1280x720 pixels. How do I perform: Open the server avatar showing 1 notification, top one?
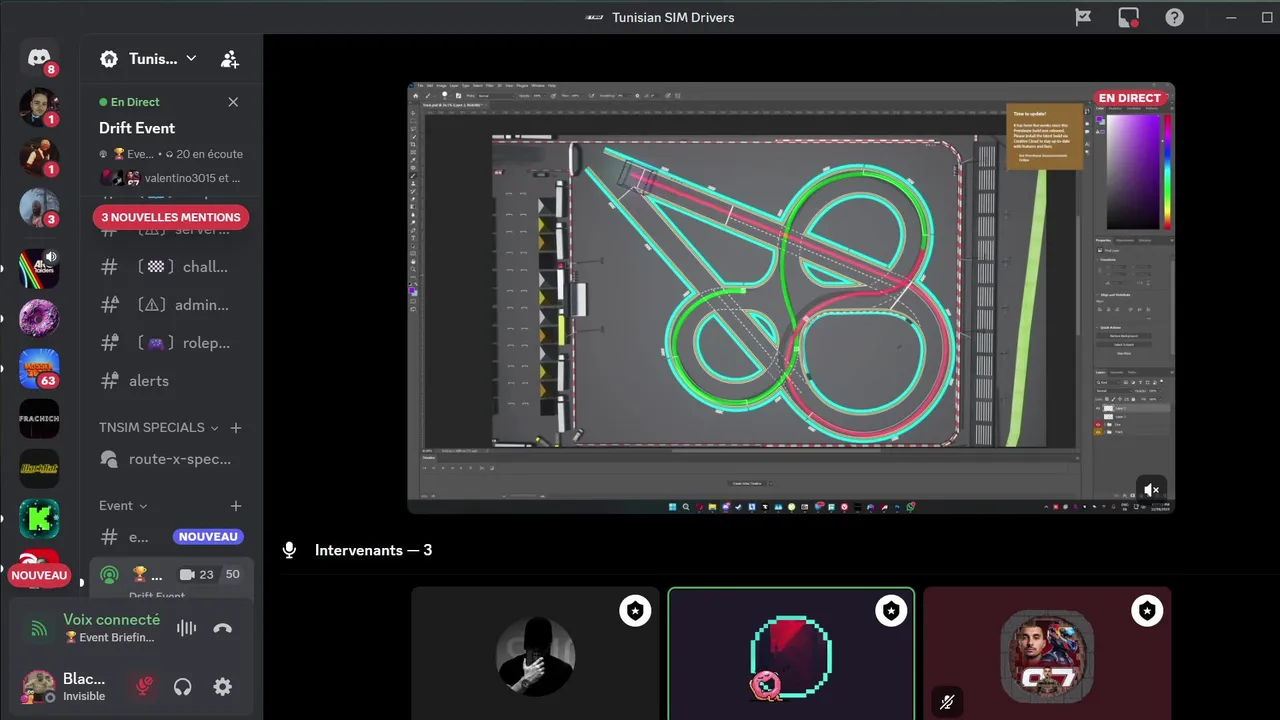point(39,107)
